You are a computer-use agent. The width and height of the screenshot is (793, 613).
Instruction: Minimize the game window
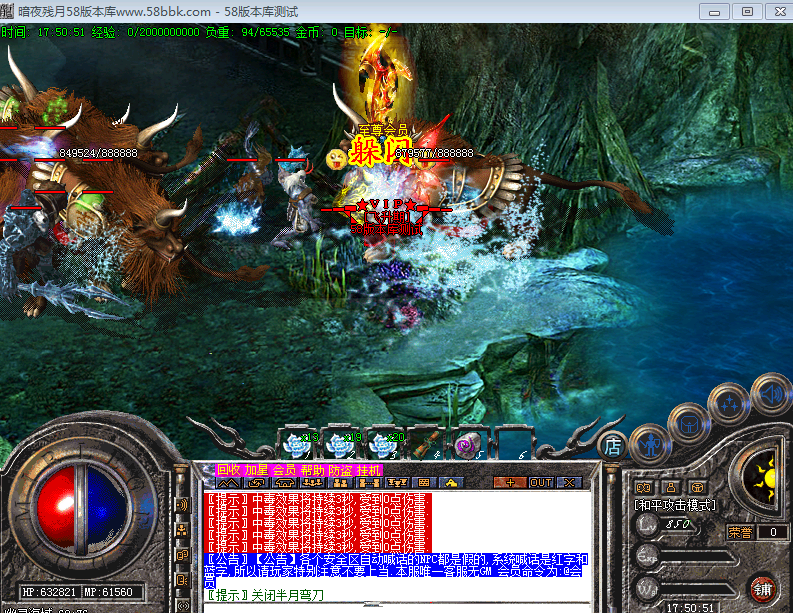[x=714, y=11]
